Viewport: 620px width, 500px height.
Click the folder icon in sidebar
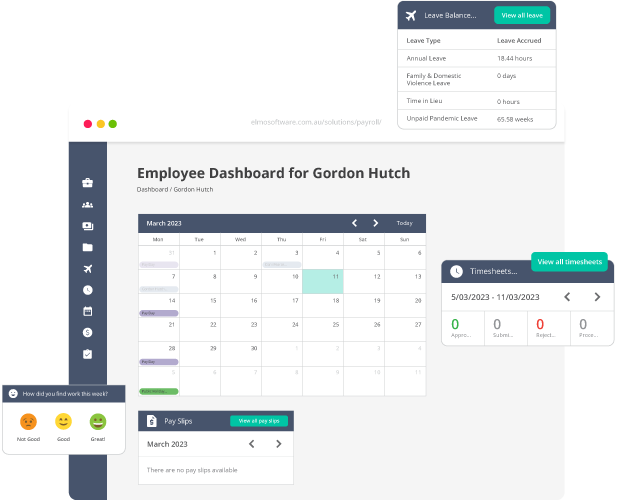(88, 247)
